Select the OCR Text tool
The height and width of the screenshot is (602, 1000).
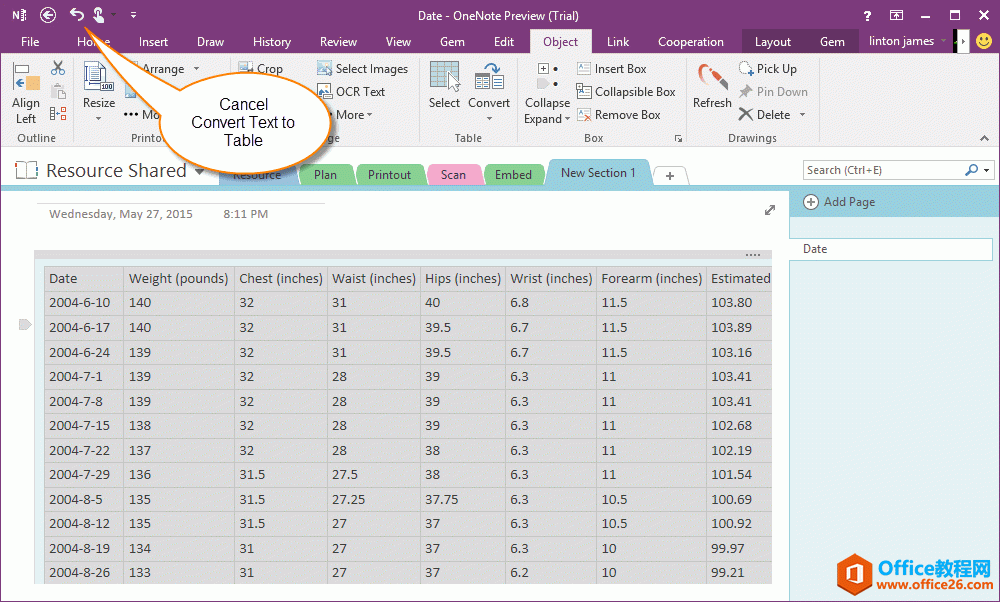click(351, 91)
